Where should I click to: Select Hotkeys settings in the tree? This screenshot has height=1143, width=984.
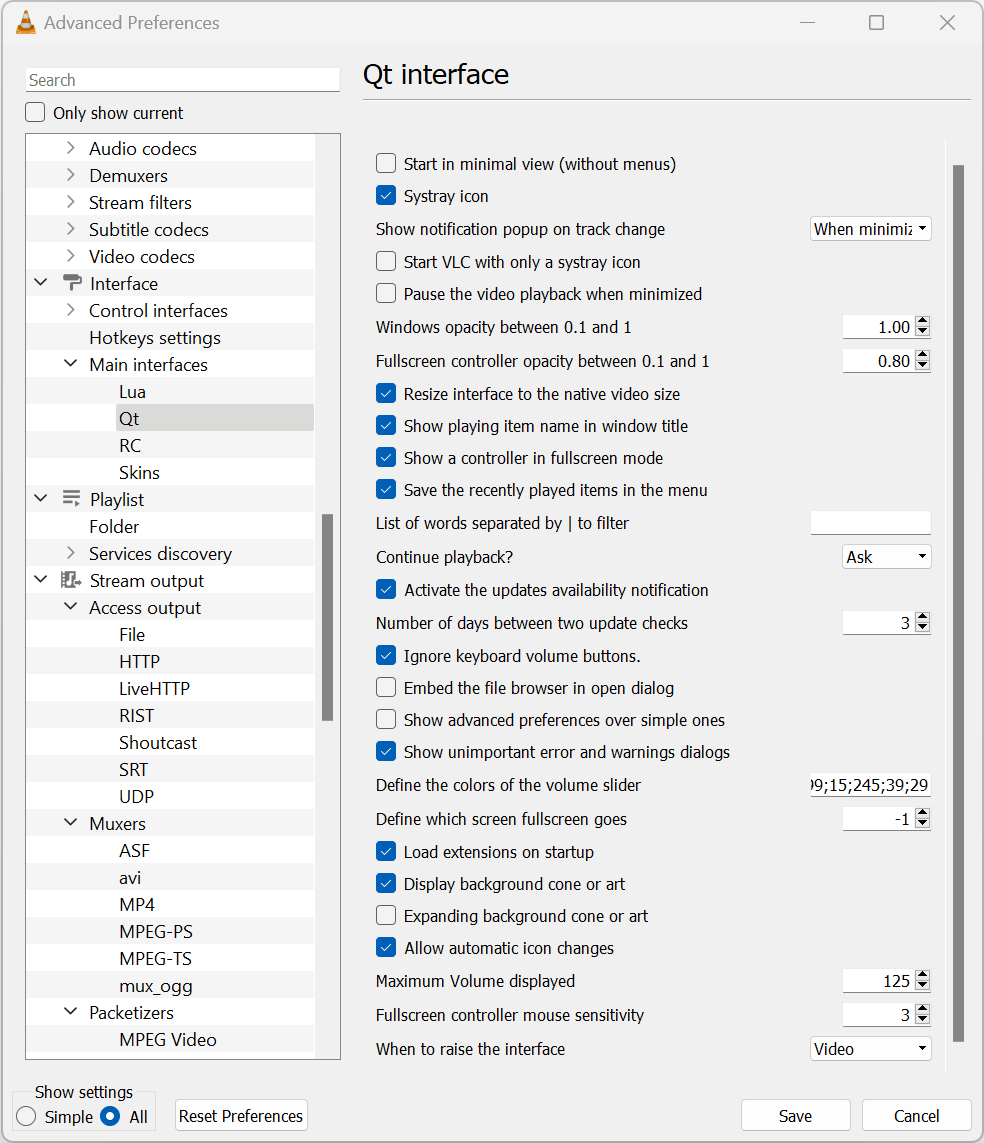(155, 338)
